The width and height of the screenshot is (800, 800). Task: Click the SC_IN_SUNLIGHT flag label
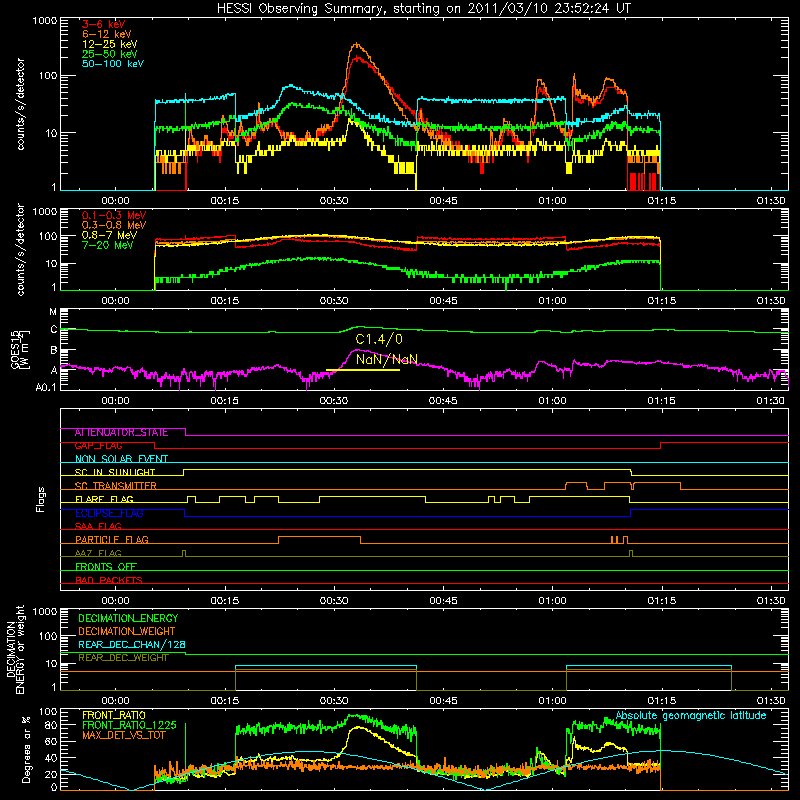coord(115,472)
